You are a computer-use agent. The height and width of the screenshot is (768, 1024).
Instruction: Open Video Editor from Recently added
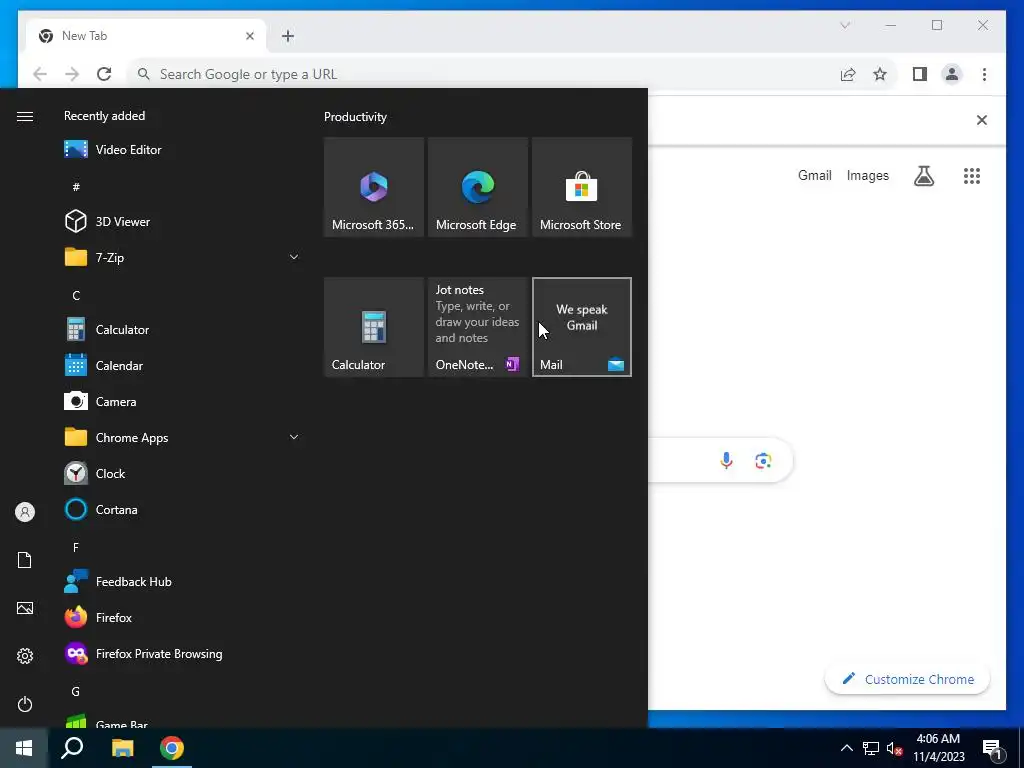click(183, 150)
